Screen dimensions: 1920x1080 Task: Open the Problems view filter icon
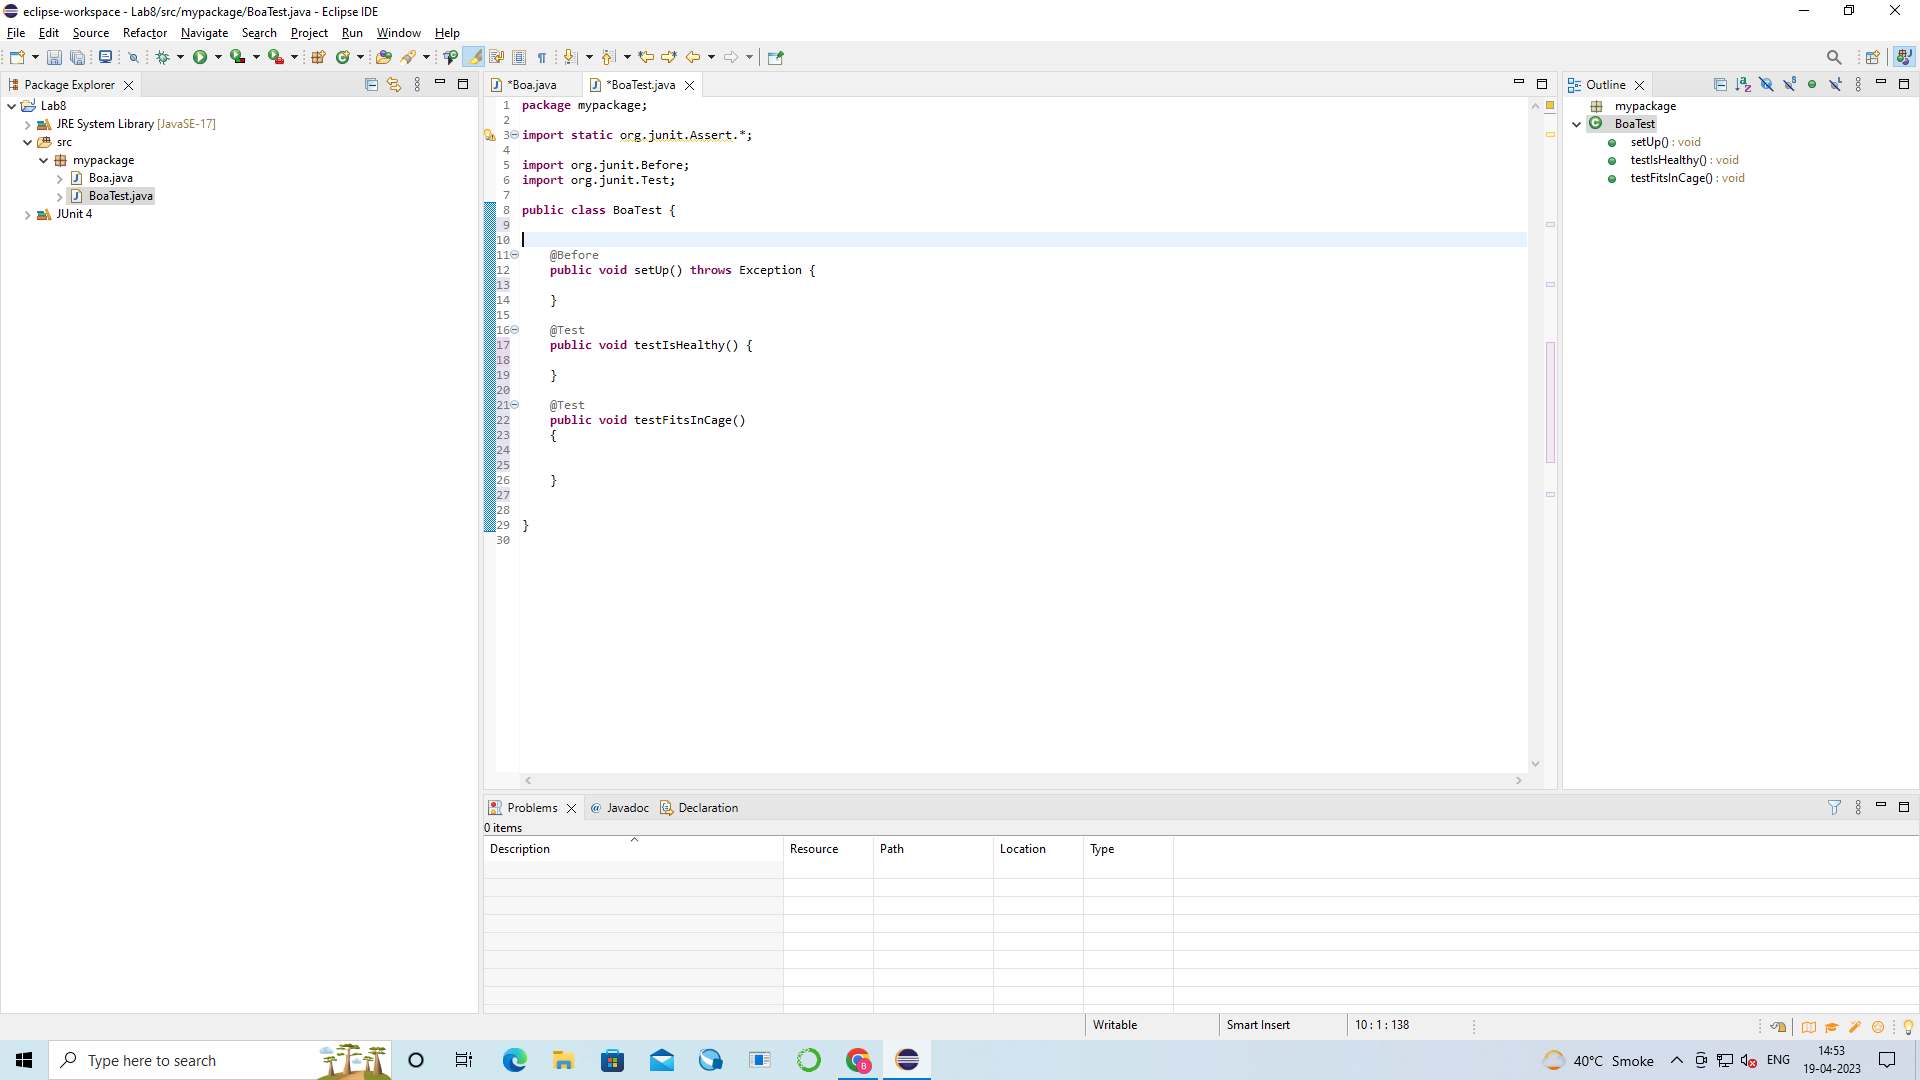click(1834, 808)
